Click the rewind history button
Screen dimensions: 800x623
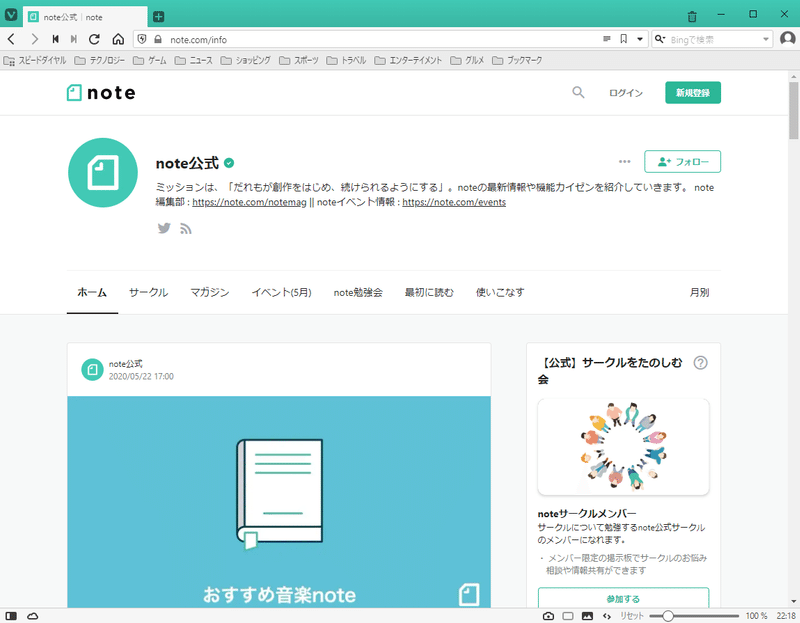pyautogui.click(x=56, y=39)
